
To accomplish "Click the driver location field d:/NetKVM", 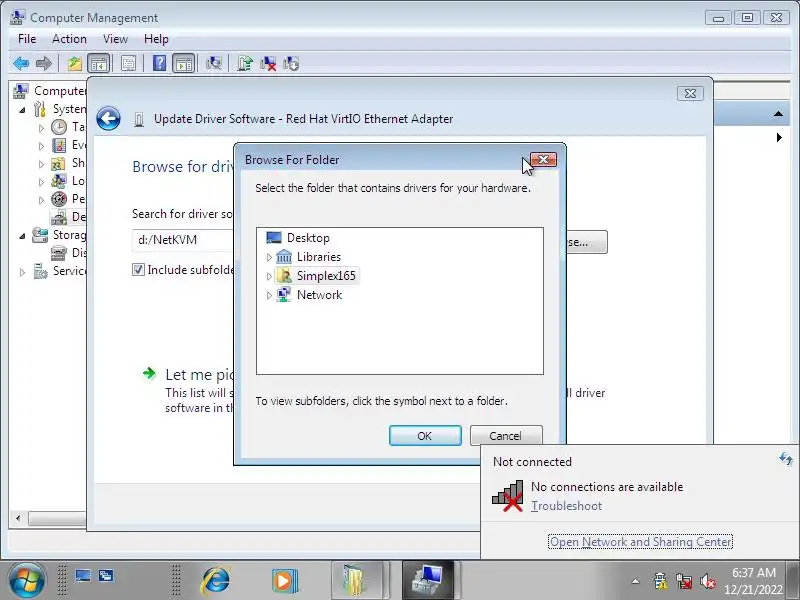I will tap(184, 240).
